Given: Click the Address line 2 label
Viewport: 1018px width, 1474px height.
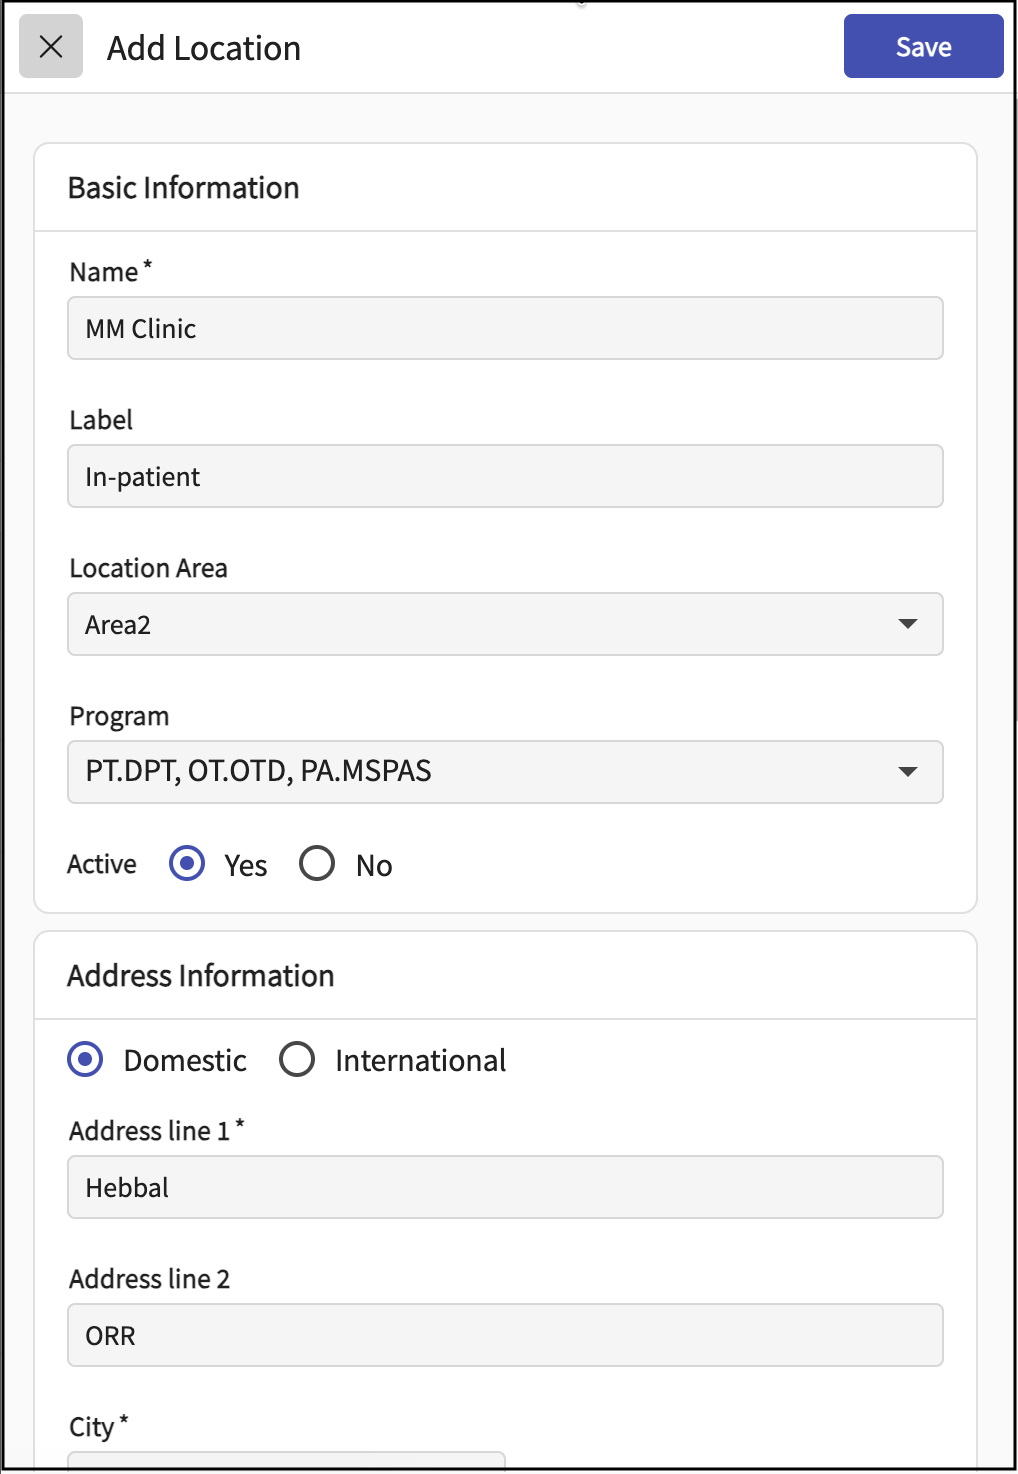Looking at the screenshot, I should click(x=149, y=1279).
